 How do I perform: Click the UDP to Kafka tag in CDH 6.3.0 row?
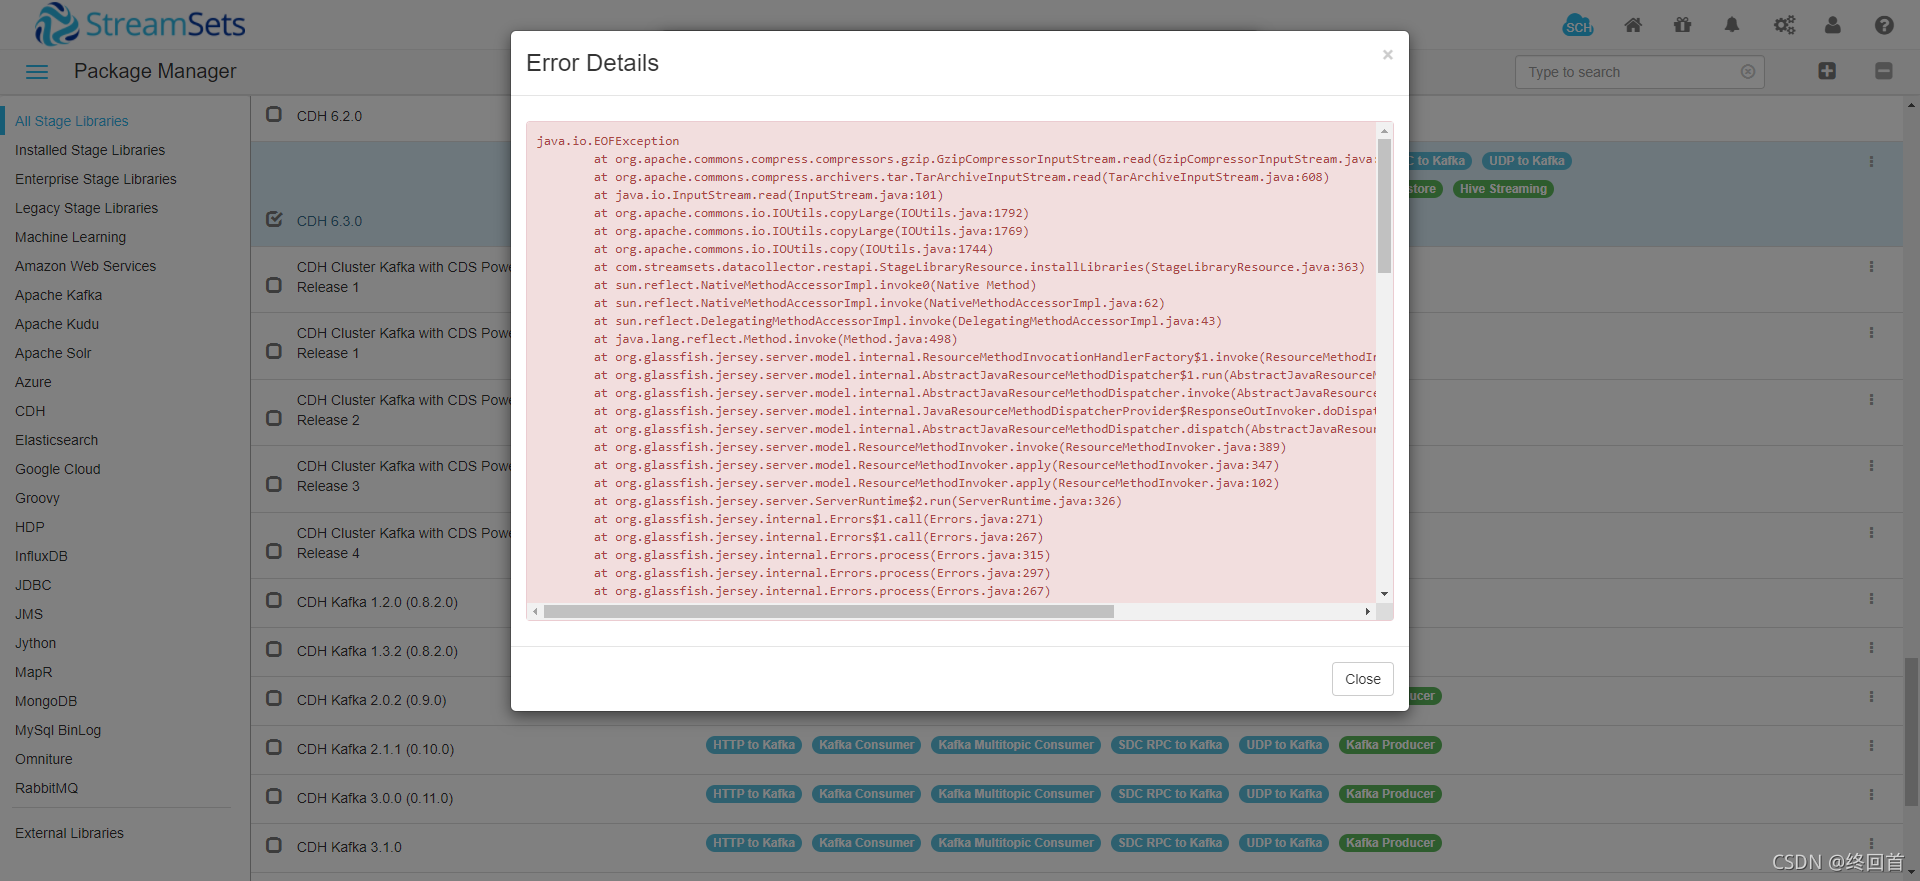(x=1526, y=161)
